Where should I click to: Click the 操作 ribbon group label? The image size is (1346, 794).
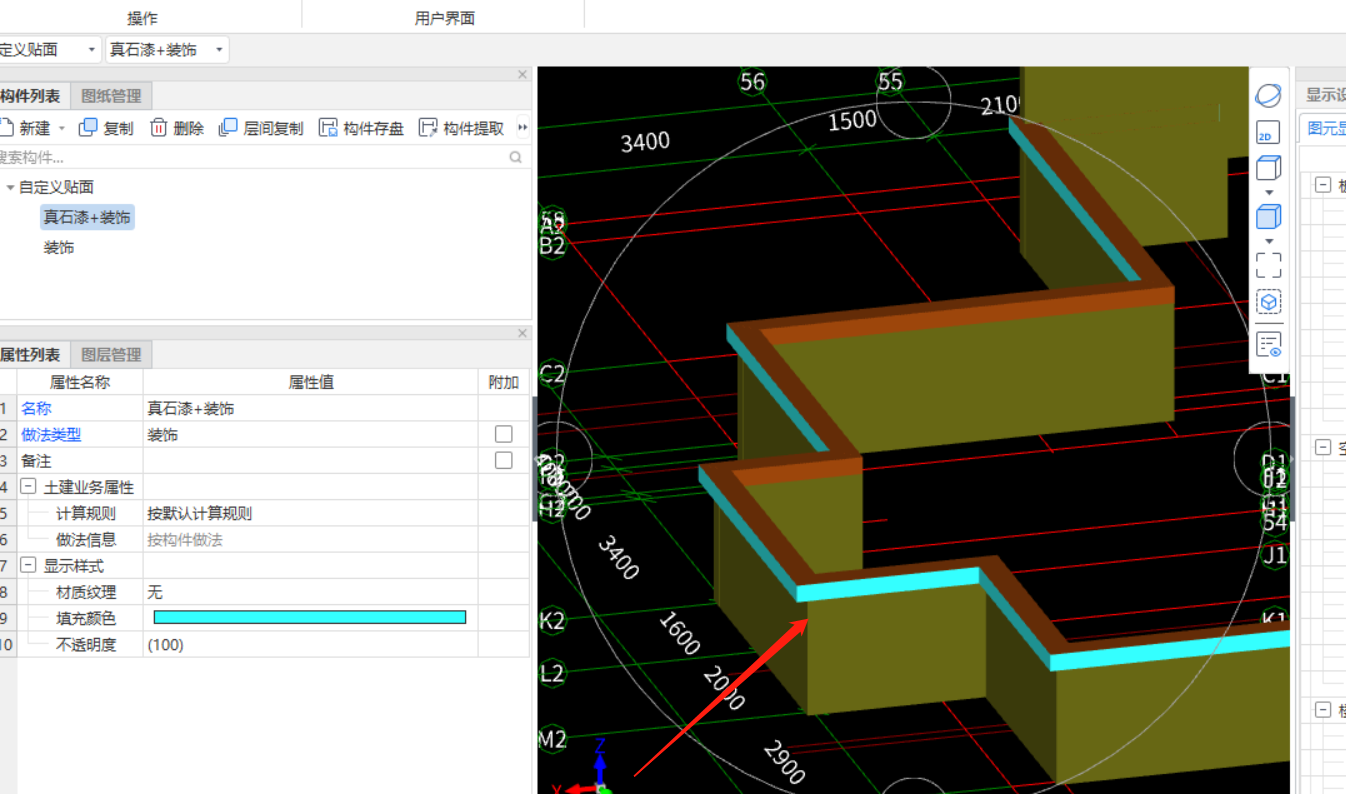(x=142, y=18)
